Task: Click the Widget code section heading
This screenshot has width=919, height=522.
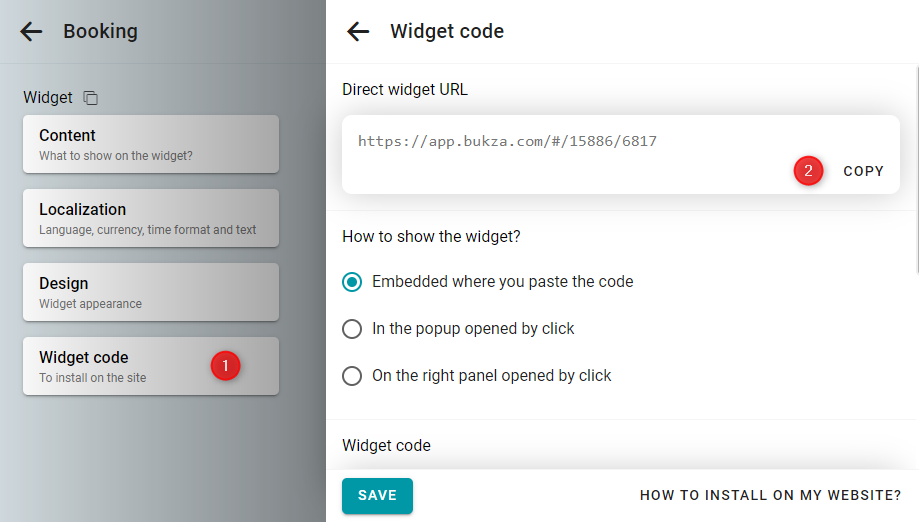Action: click(386, 445)
